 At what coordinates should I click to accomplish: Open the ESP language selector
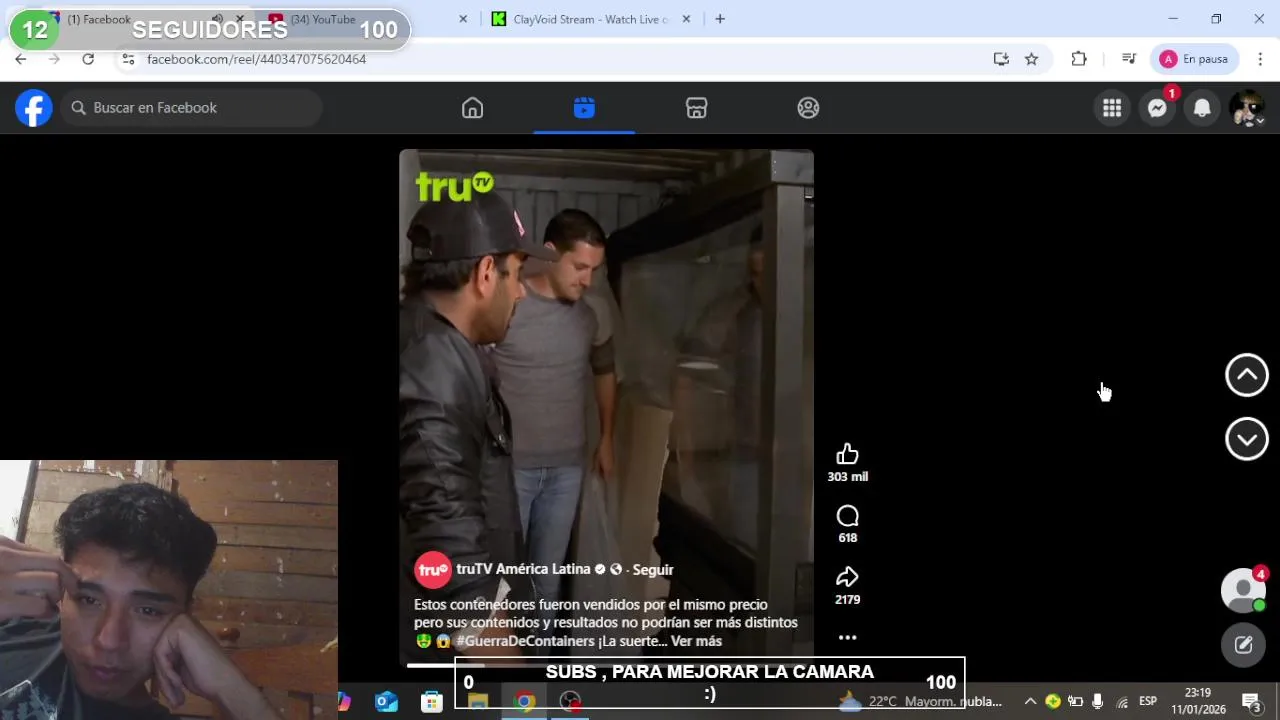1148,701
